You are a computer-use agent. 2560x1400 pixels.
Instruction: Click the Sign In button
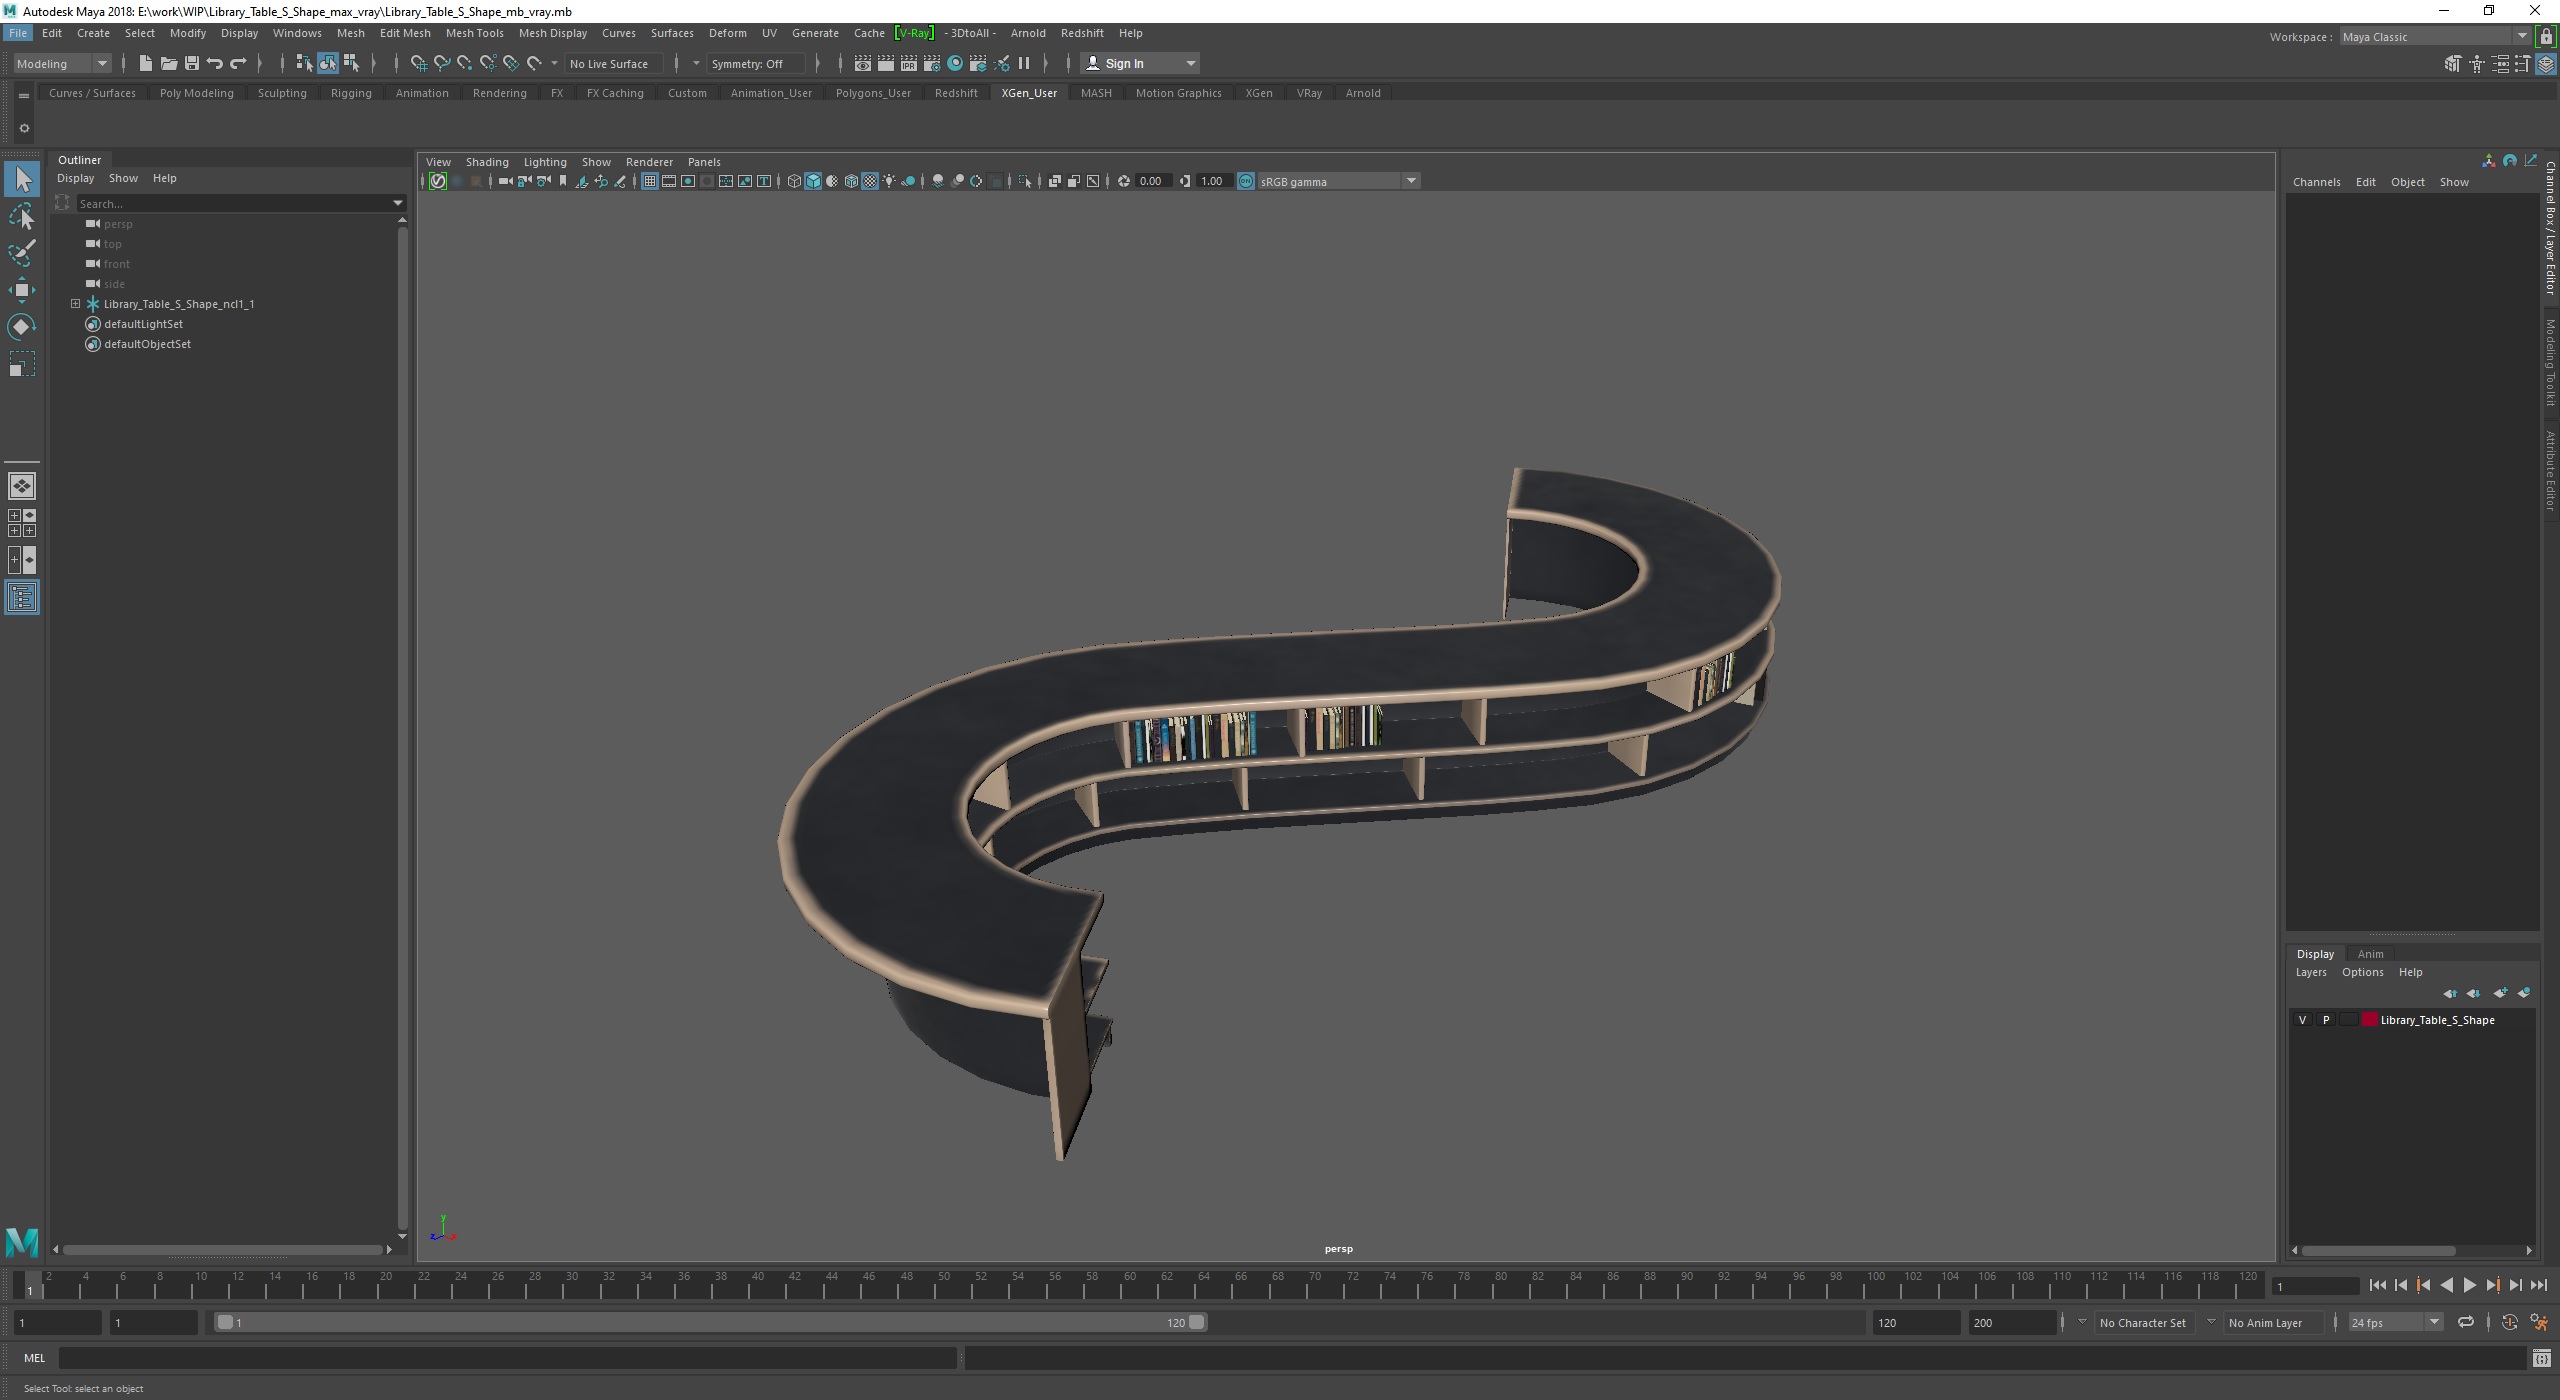coord(1124,63)
